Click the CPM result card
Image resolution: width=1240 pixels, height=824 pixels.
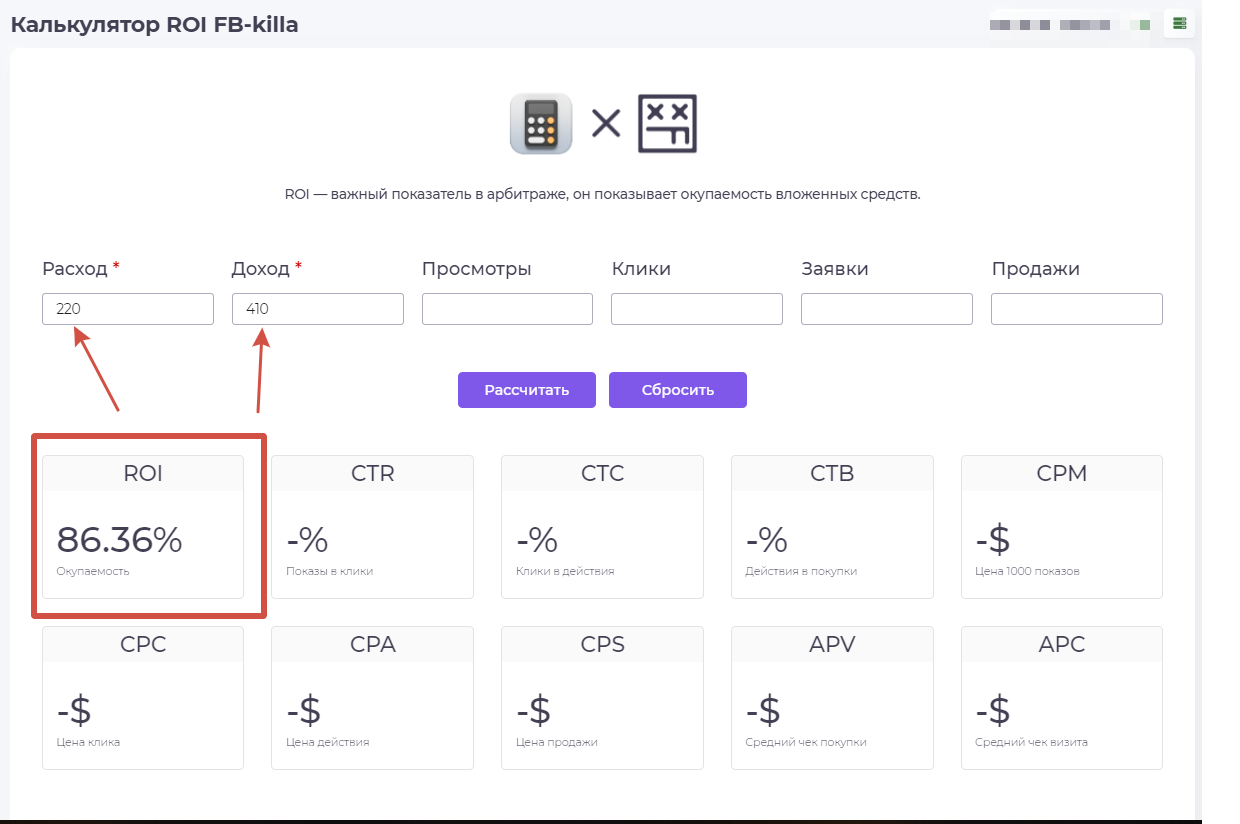click(1062, 527)
